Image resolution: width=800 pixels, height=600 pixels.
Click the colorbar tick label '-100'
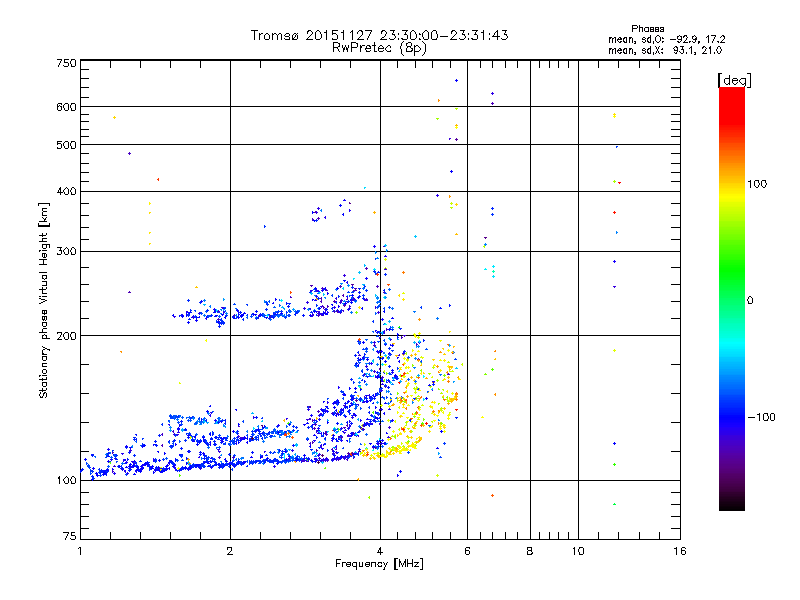coord(762,417)
